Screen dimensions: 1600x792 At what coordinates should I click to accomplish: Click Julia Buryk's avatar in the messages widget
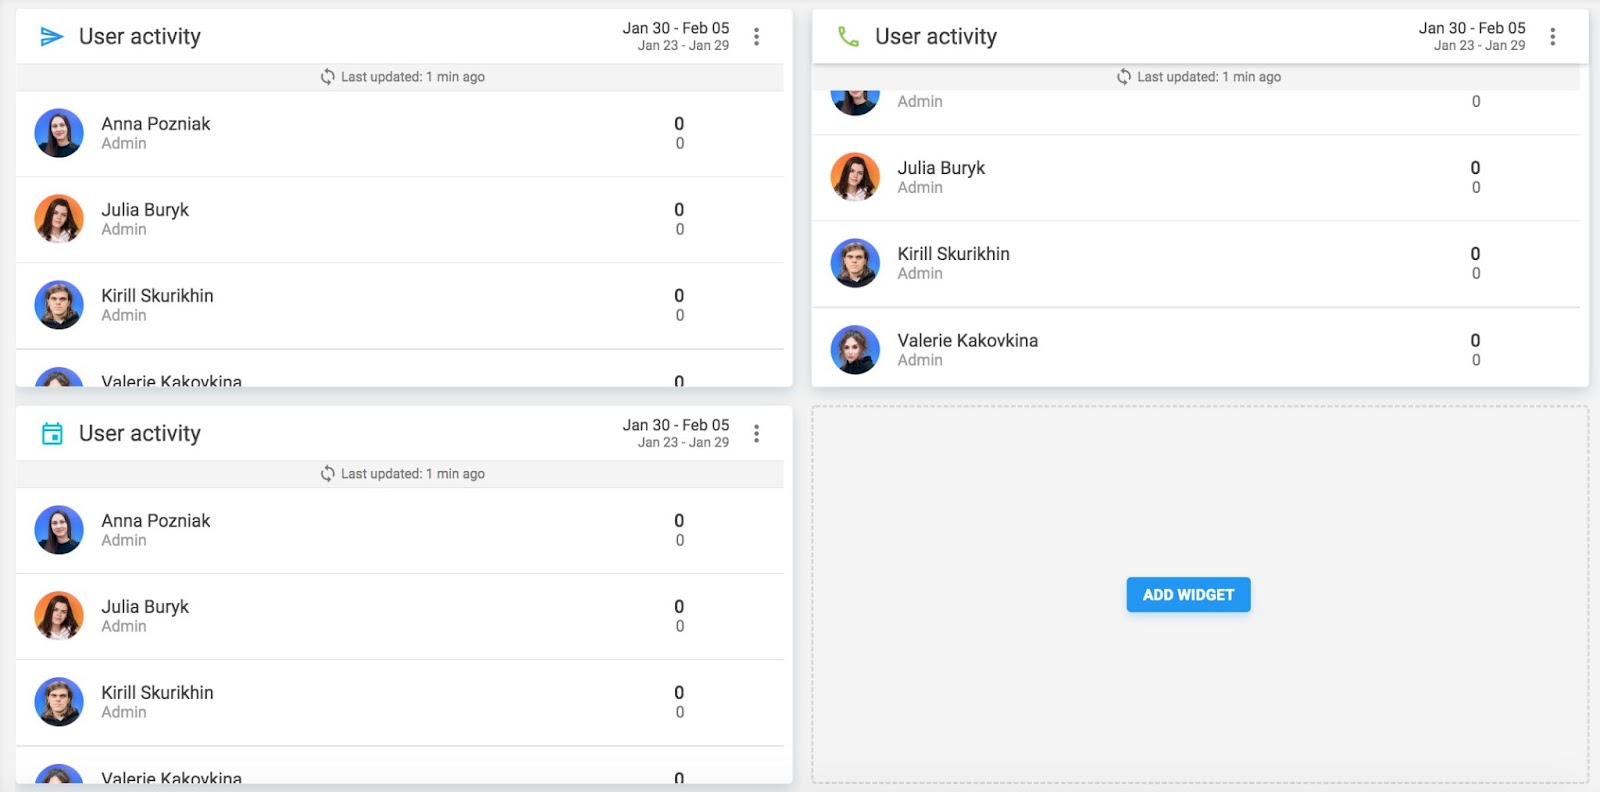[59, 219]
